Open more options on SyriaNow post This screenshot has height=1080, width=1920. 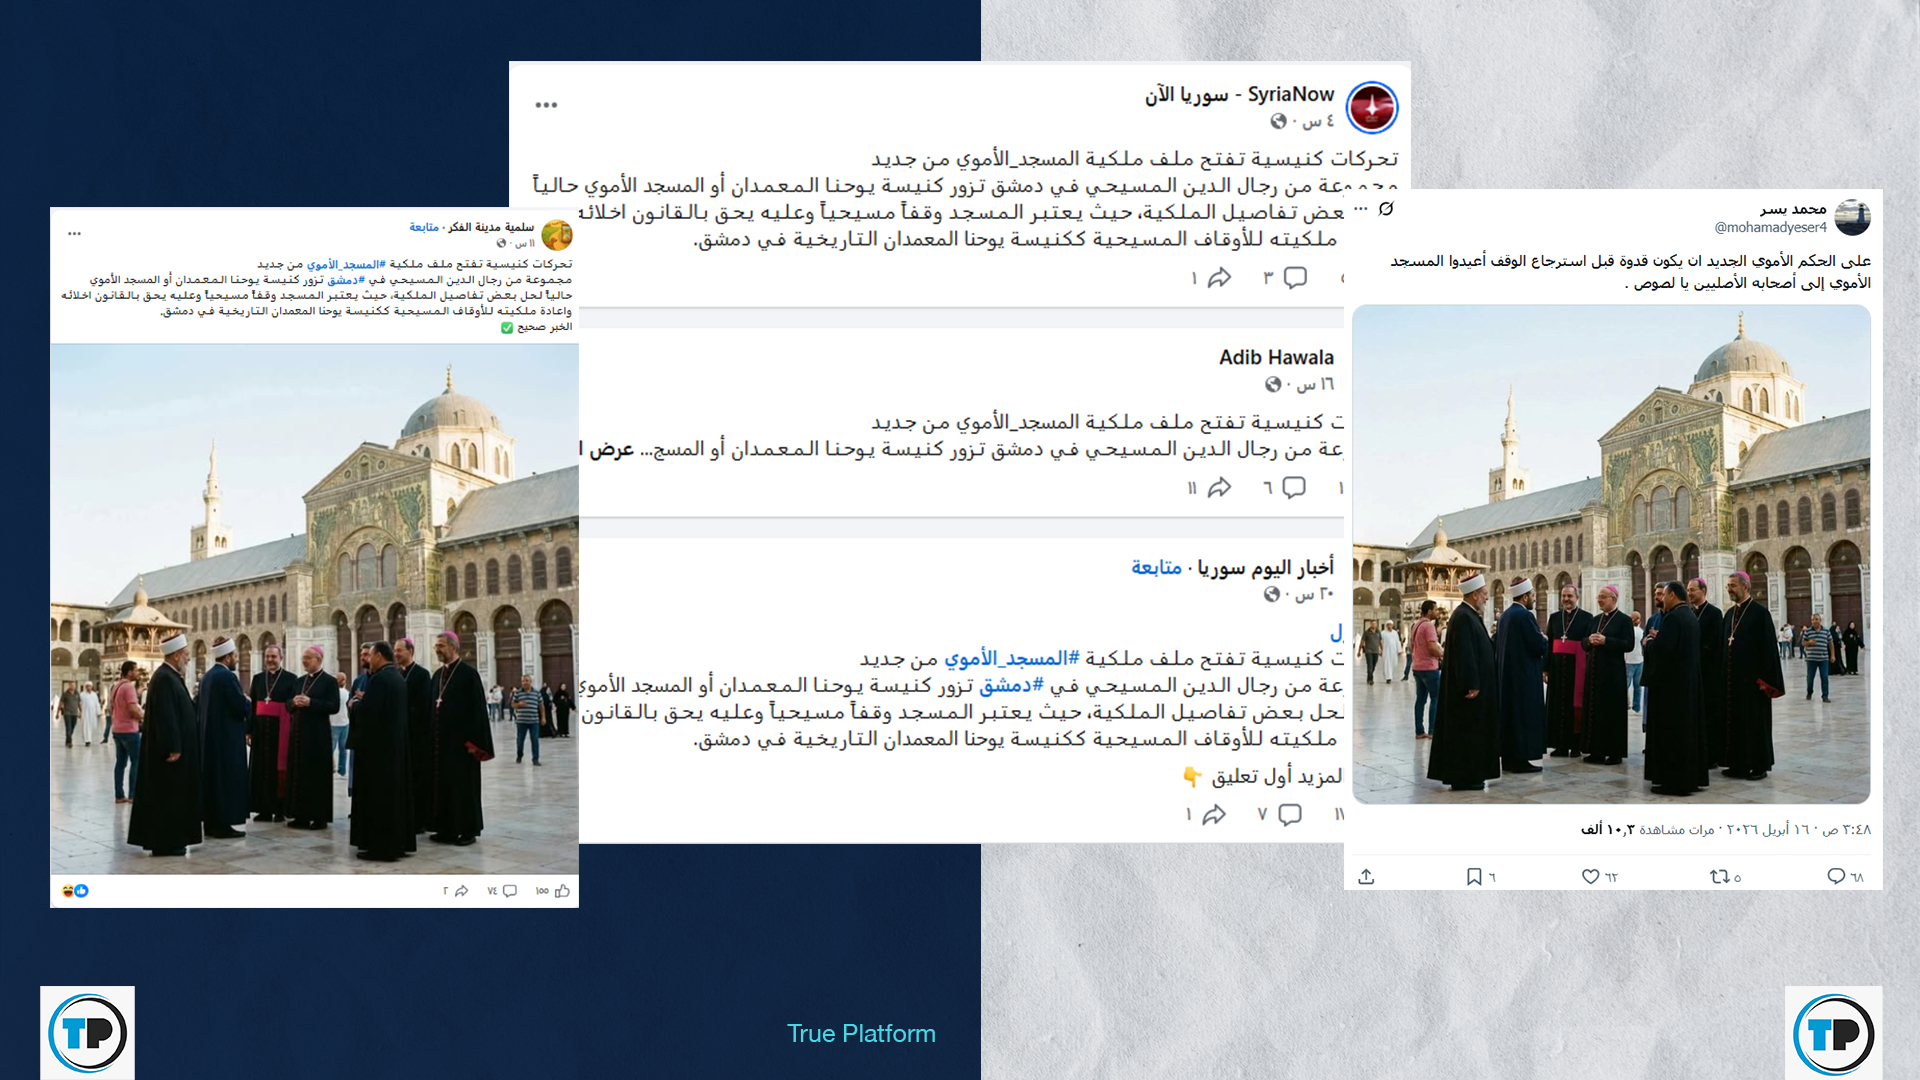[x=546, y=105]
